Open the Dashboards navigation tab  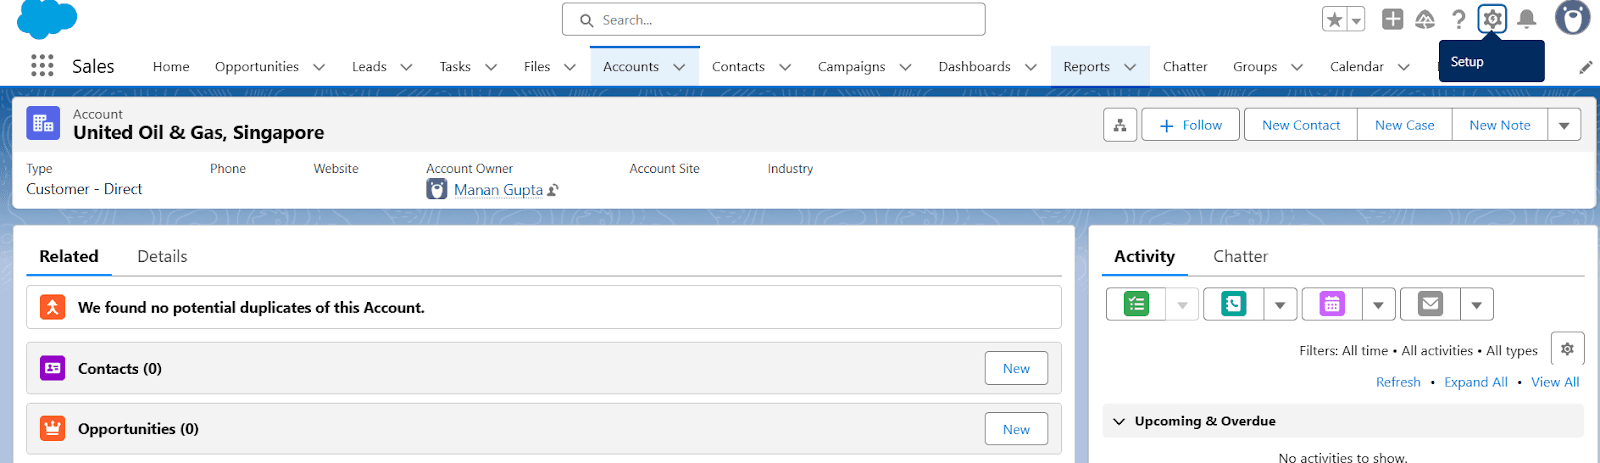(974, 67)
